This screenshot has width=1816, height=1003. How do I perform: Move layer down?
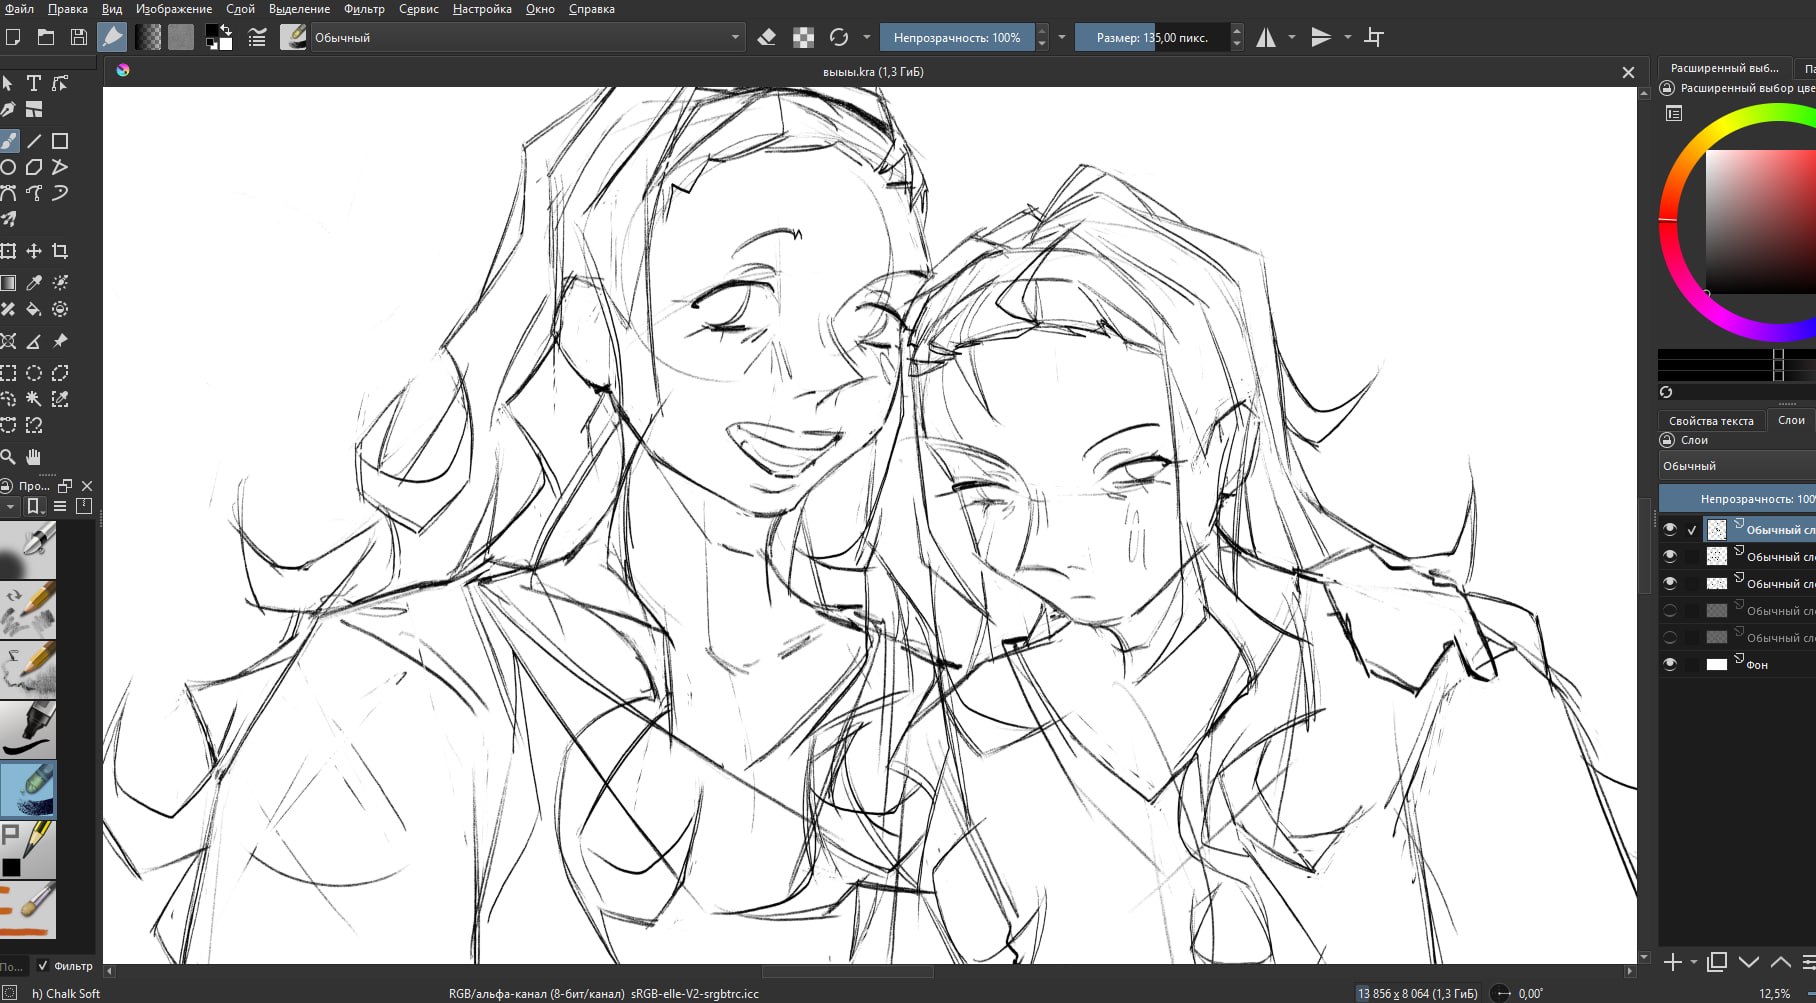click(x=1749, y=962)
